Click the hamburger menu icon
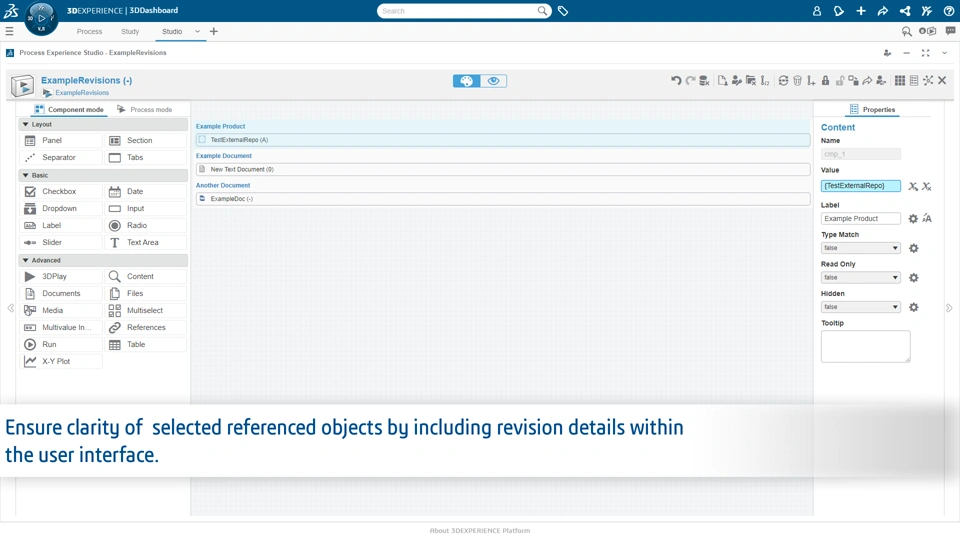The width and height of the screenshot is (960, 540). pyautogui.click(x=9, y=31)
